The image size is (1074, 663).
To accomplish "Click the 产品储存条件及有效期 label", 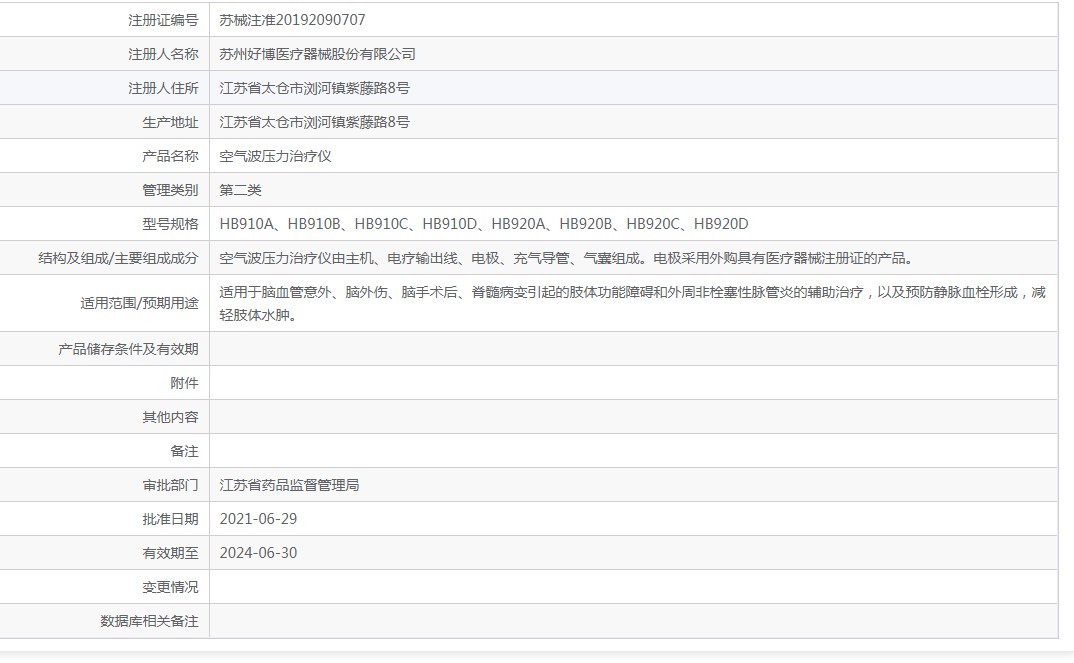I will [128, 349].
